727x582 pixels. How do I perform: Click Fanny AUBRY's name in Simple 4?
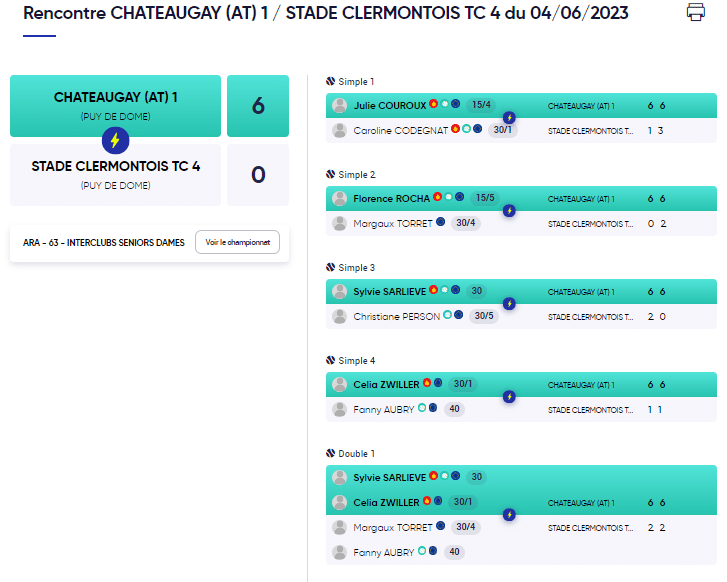click(383, 409)
